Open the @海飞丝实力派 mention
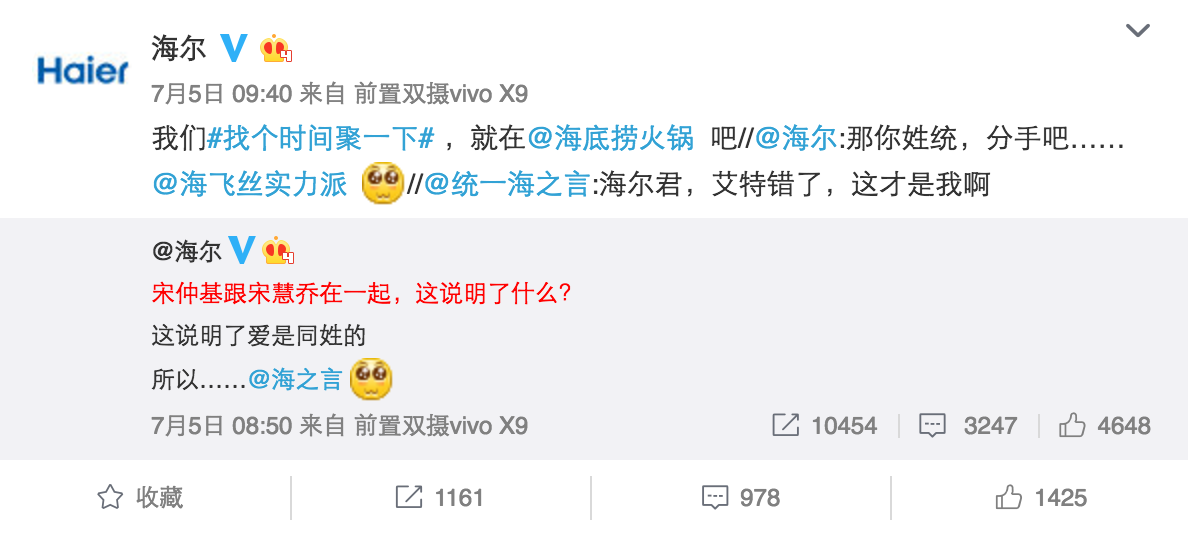This screenshot has width=1188, height=534. coord(249,185)
